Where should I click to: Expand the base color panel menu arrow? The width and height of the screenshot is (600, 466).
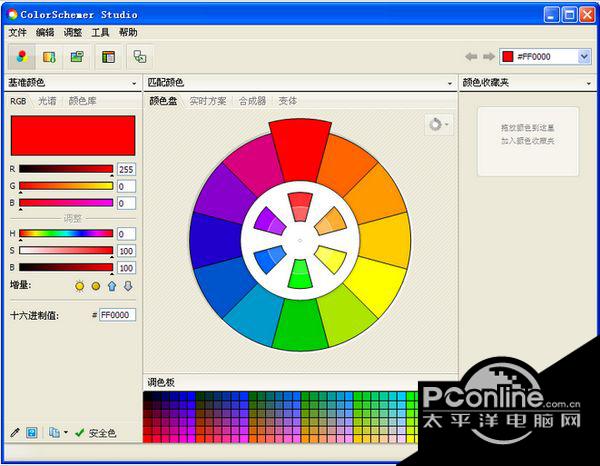pos(134,83)
